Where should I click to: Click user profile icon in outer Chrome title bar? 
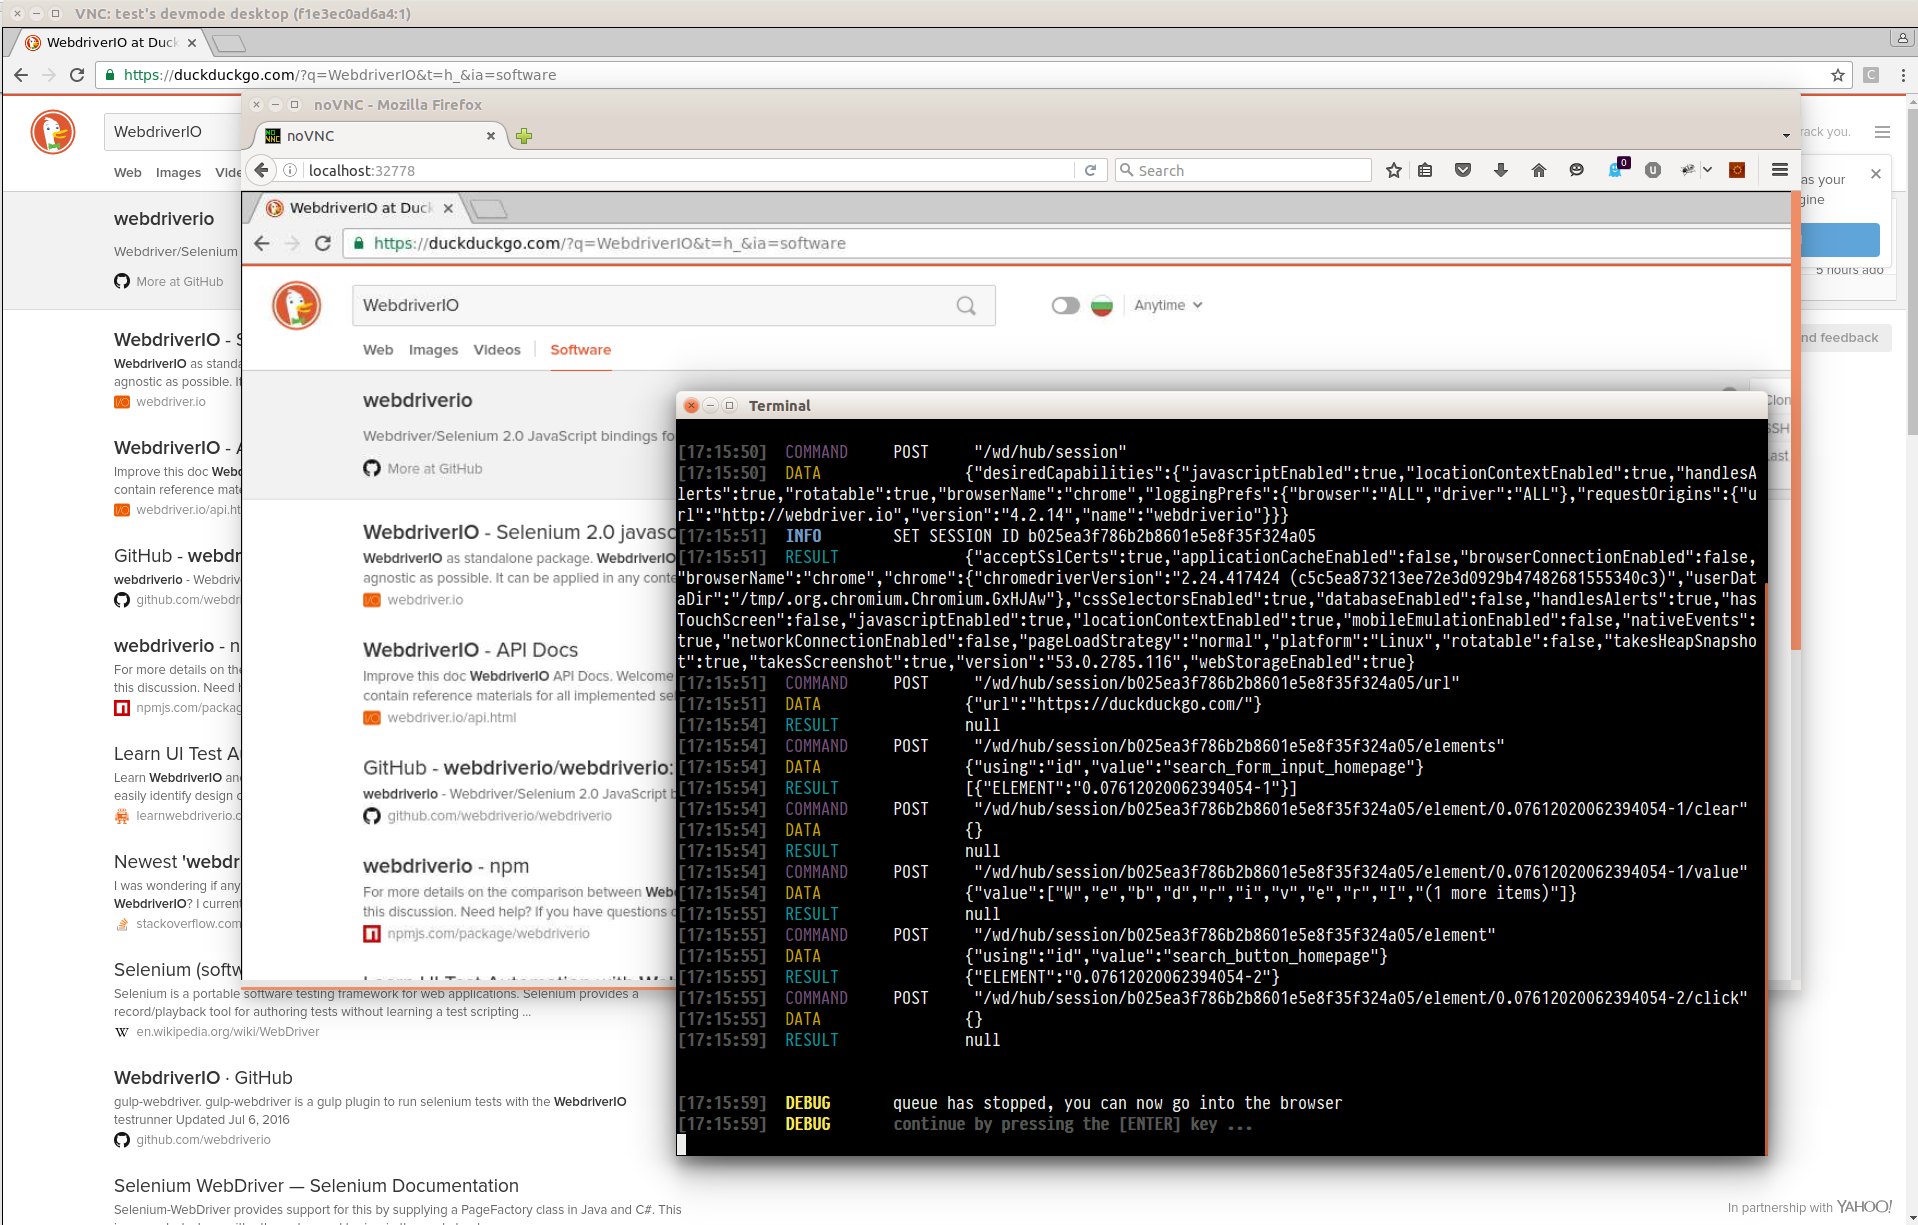tap(1902, 38)
